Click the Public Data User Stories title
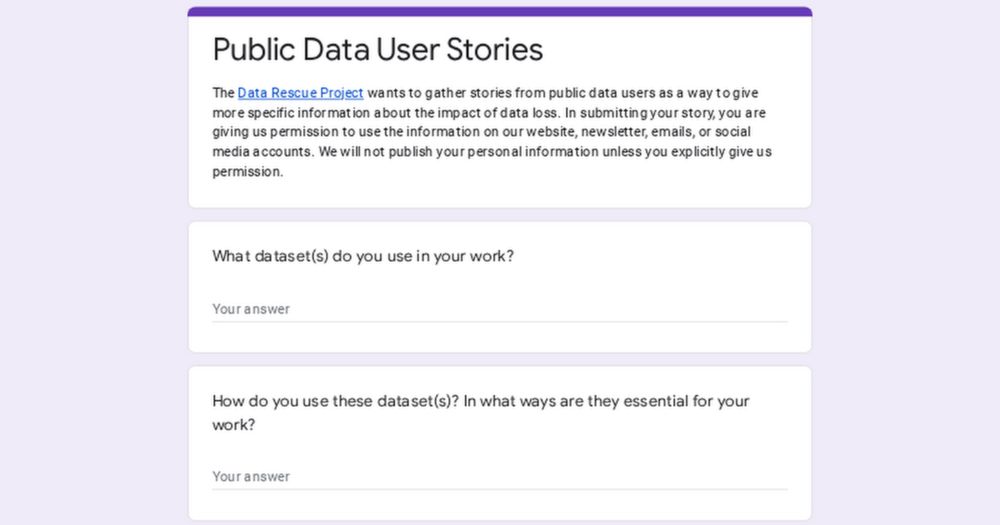The image size is (1000, 525). 377,49
